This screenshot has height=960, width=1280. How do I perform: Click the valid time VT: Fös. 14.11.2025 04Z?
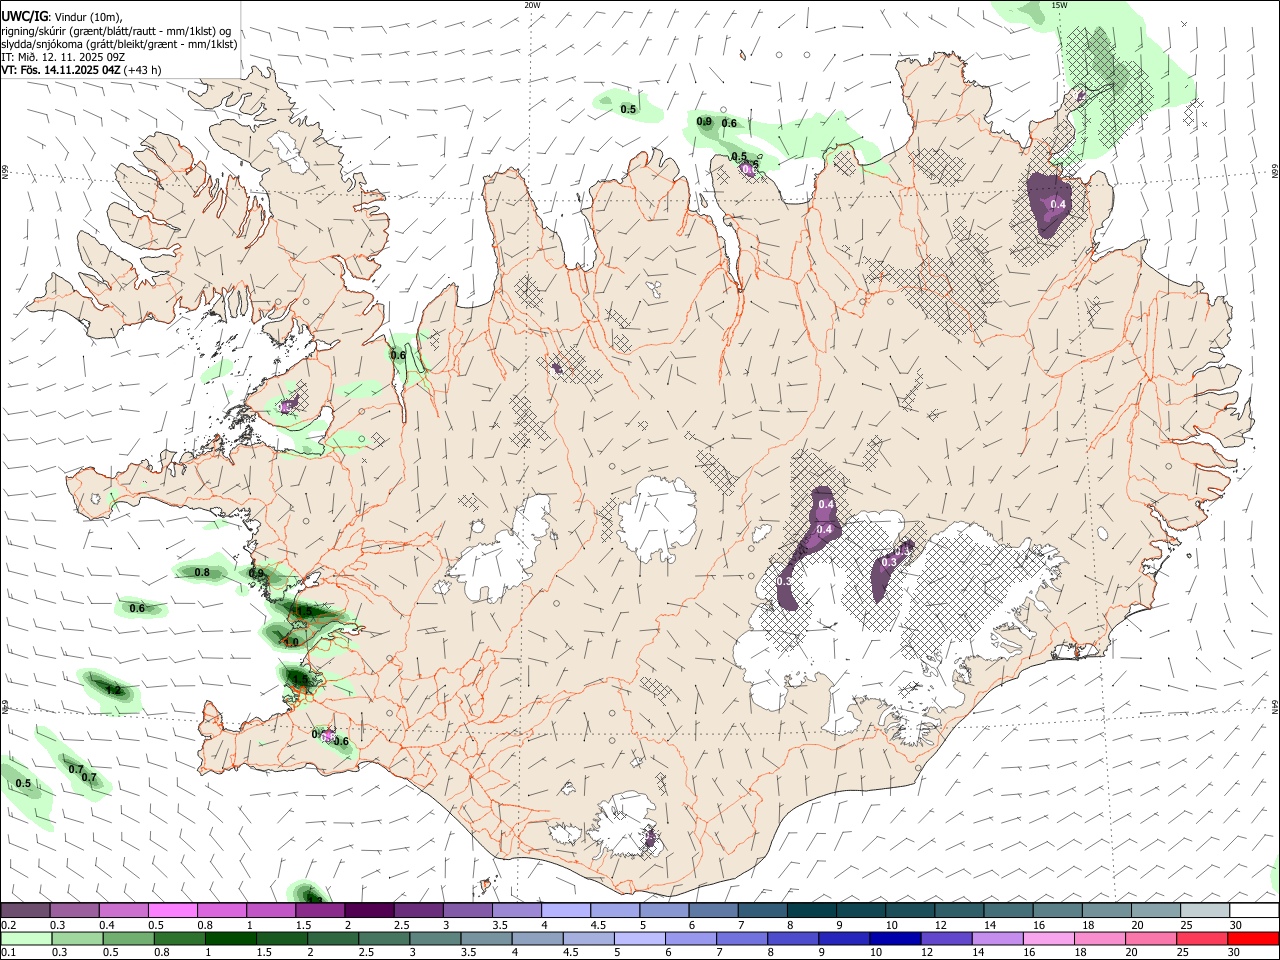click(59, 70)
